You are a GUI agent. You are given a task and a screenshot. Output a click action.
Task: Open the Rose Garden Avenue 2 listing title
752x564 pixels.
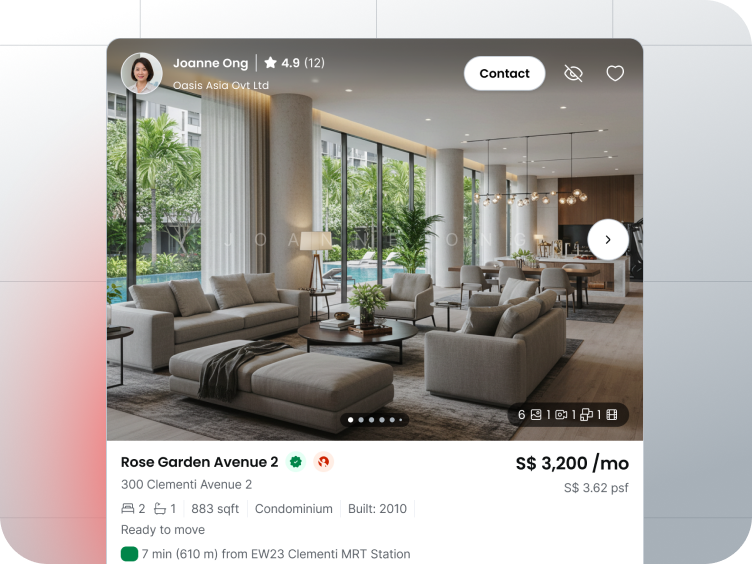(x=200, y=462)
